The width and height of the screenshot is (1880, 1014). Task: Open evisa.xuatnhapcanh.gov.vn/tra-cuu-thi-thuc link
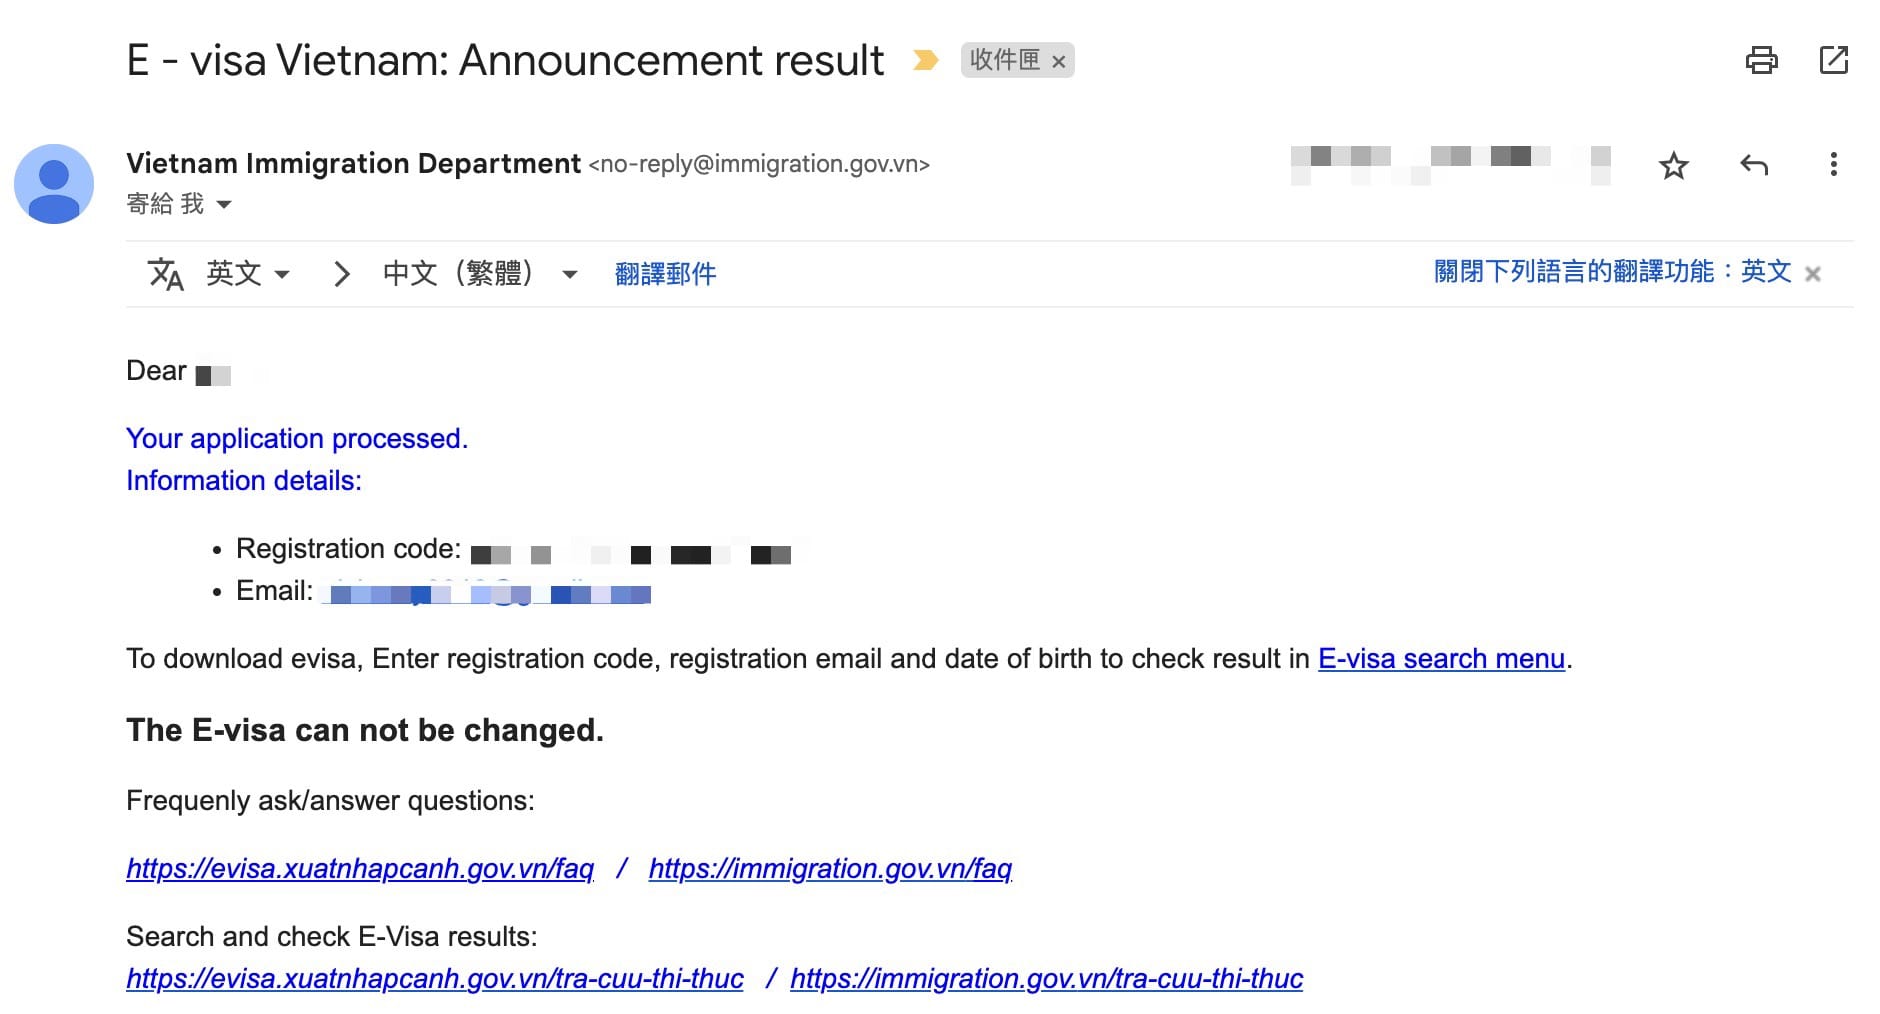point(435,979)
